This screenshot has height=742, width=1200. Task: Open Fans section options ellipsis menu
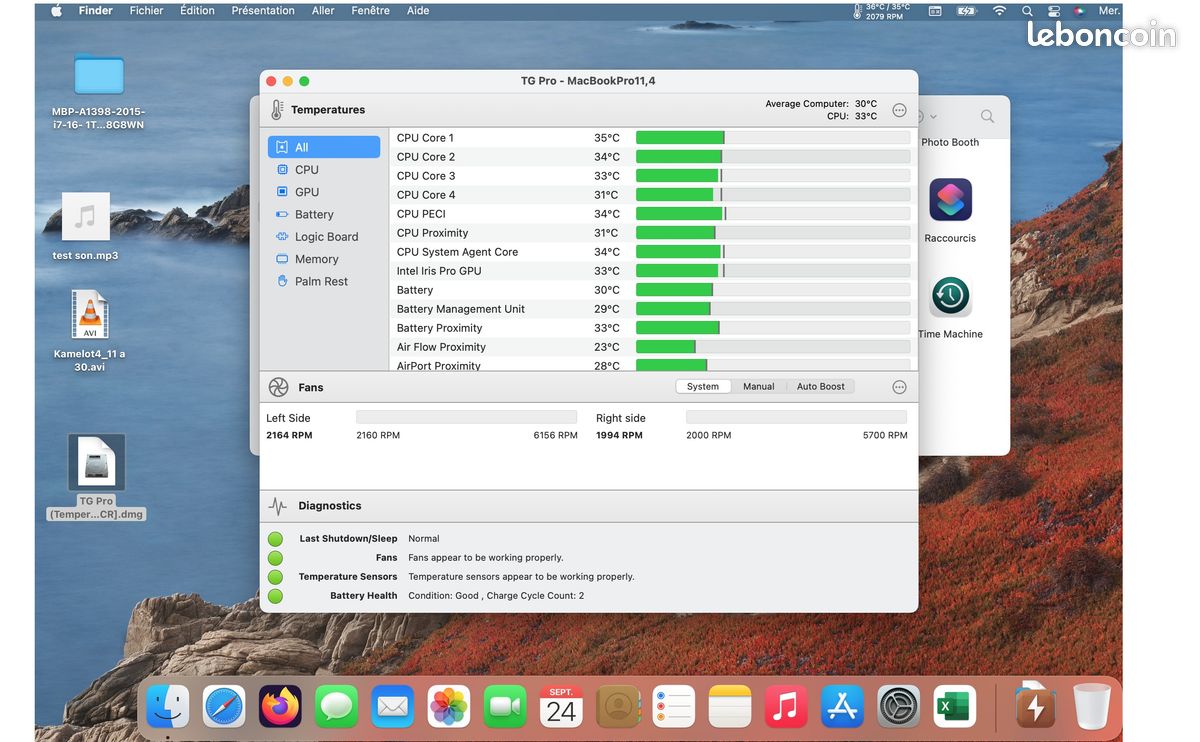pyautogui.click(x=899, y=387)
